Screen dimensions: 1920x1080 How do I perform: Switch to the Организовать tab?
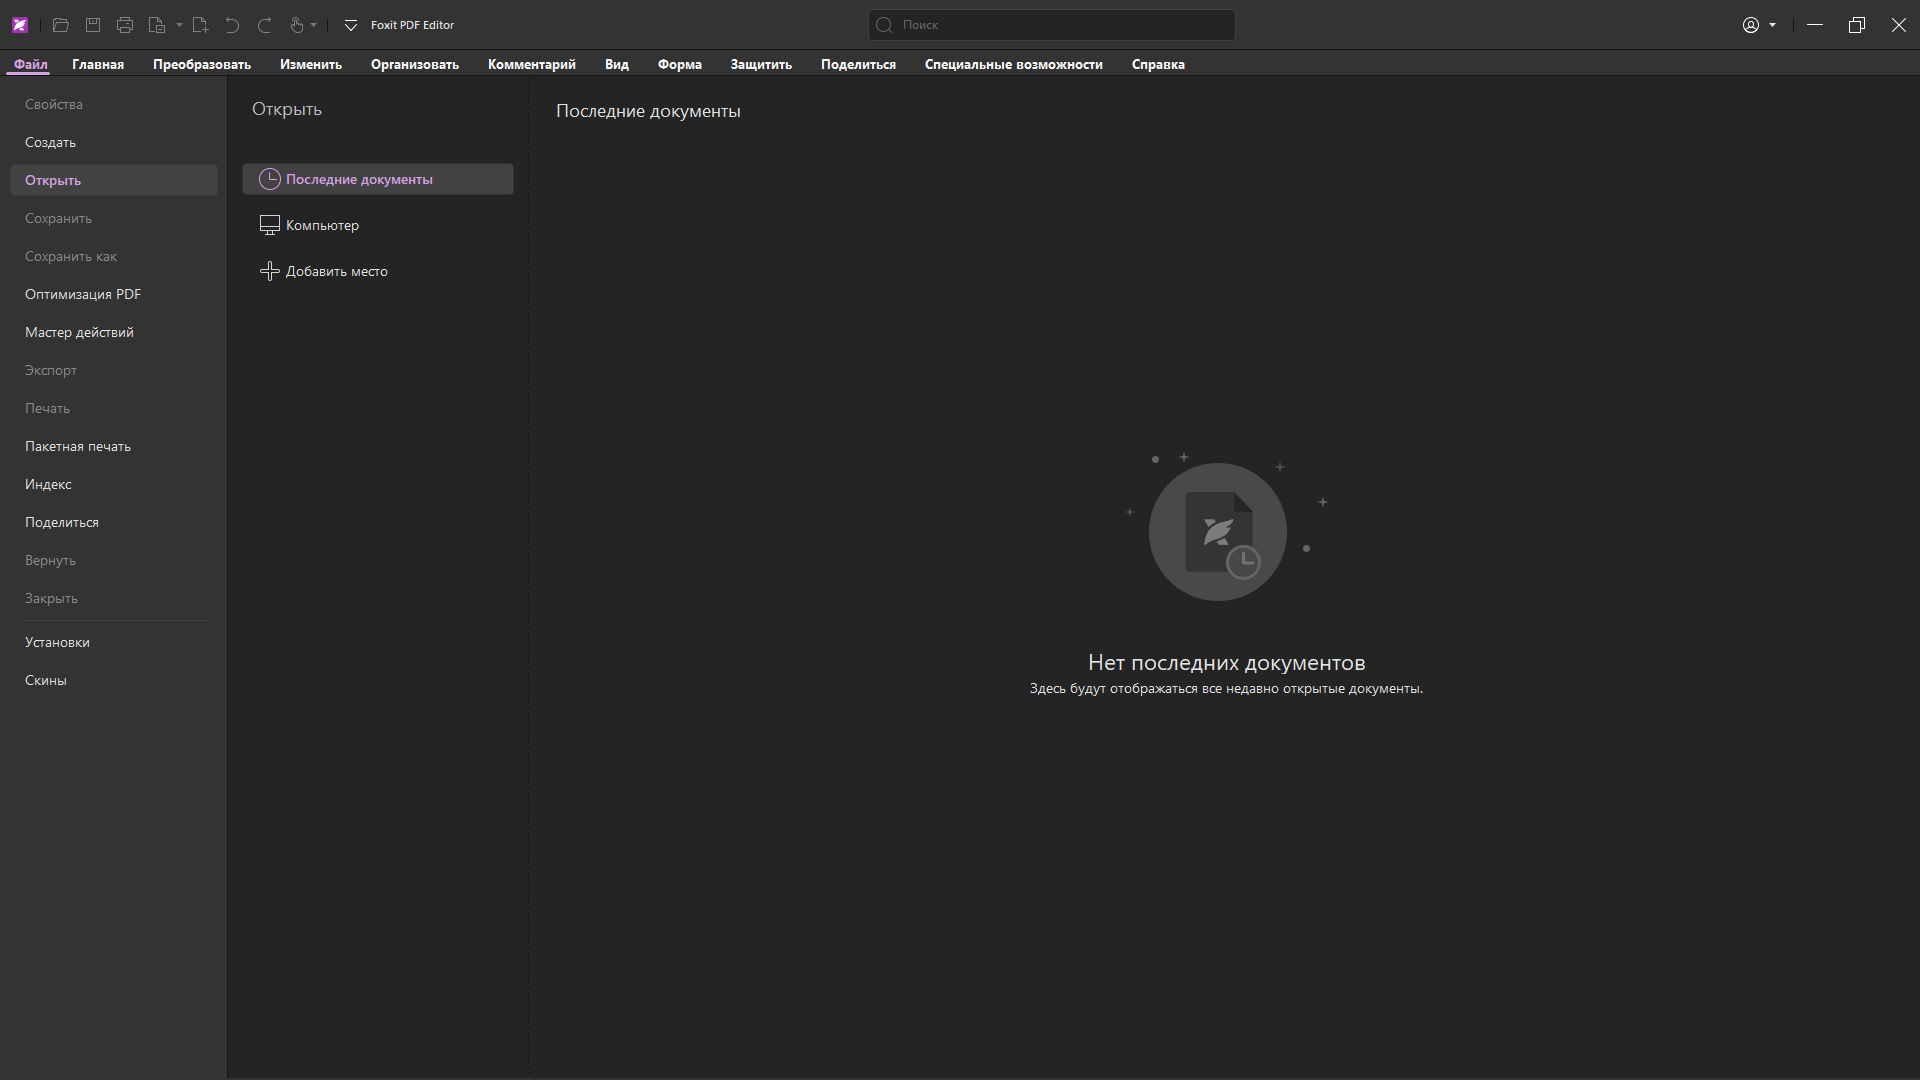coord(415,64)
